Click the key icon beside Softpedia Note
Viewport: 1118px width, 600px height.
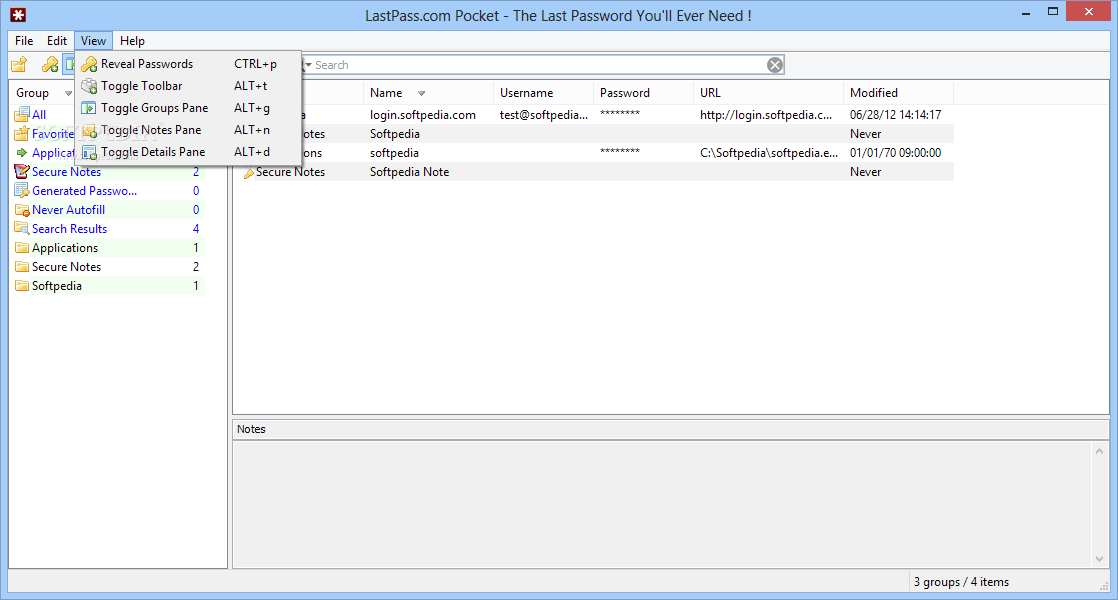[x=249, y=172]
